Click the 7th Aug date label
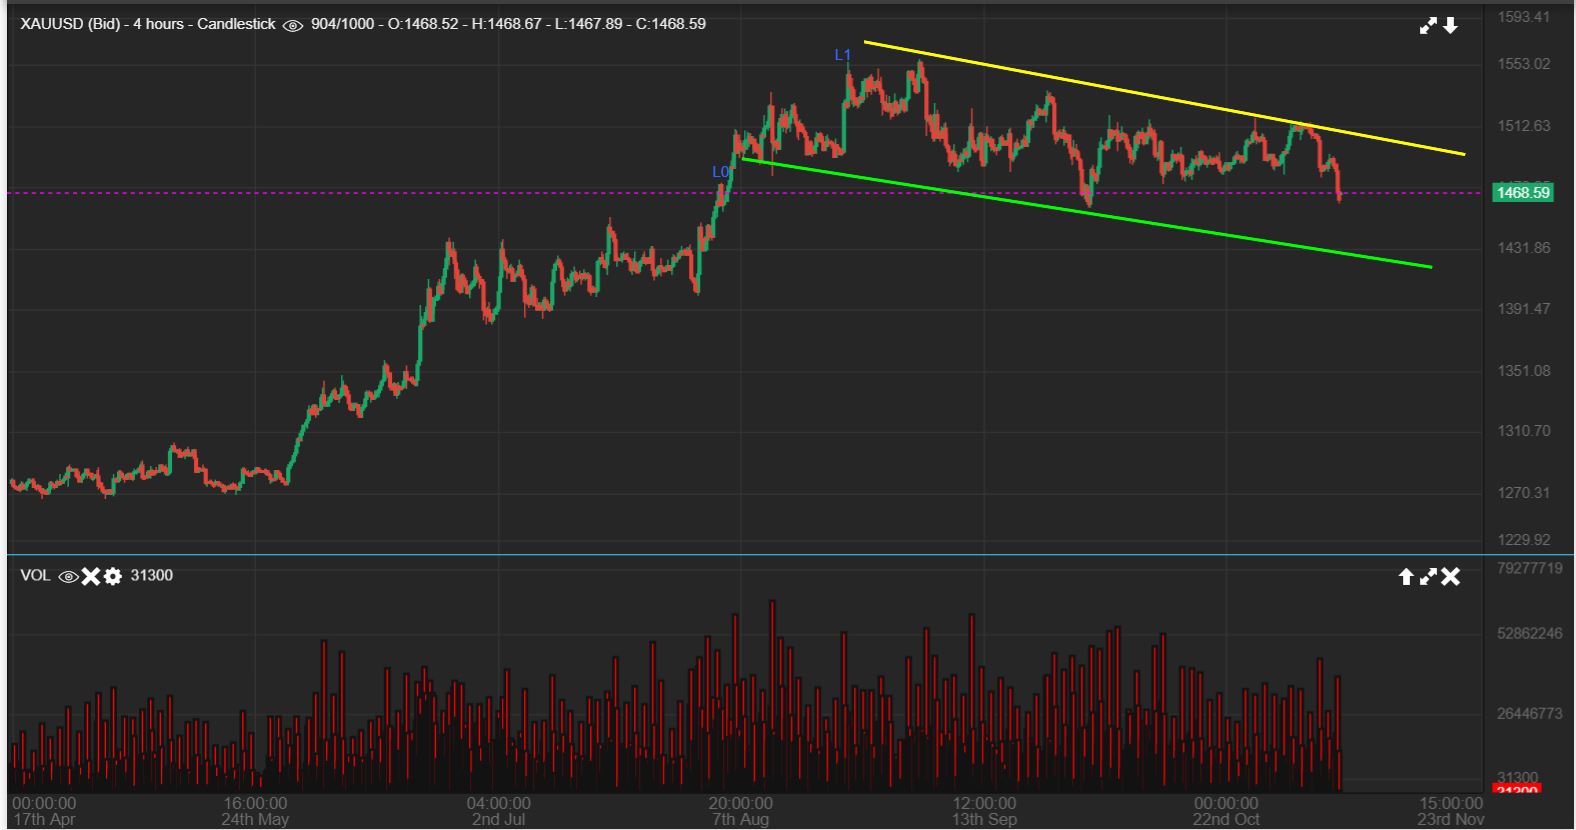Screen dimensions: 1576x830 point(741,819)
